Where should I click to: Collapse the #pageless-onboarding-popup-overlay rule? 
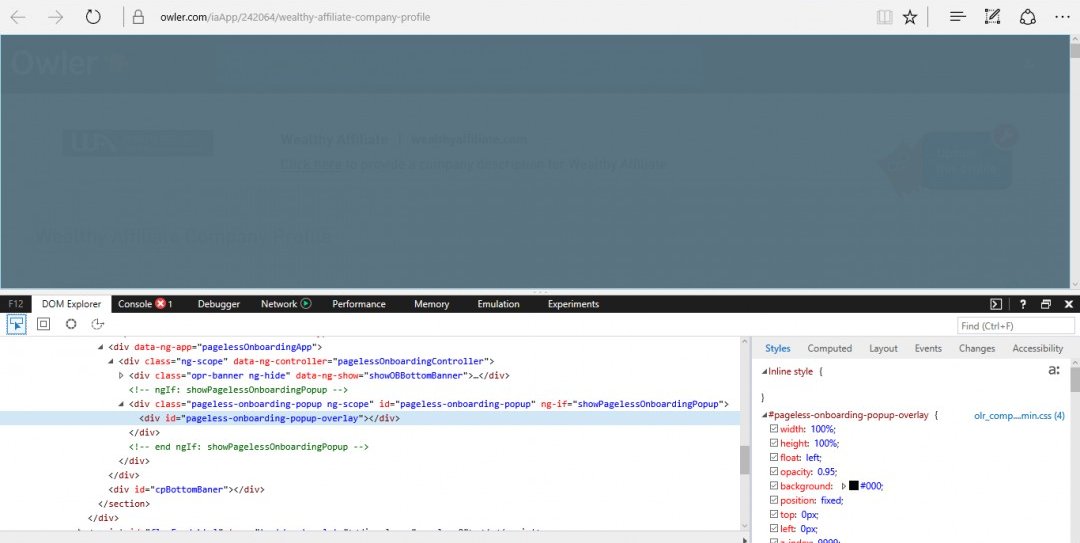(764, 416)
